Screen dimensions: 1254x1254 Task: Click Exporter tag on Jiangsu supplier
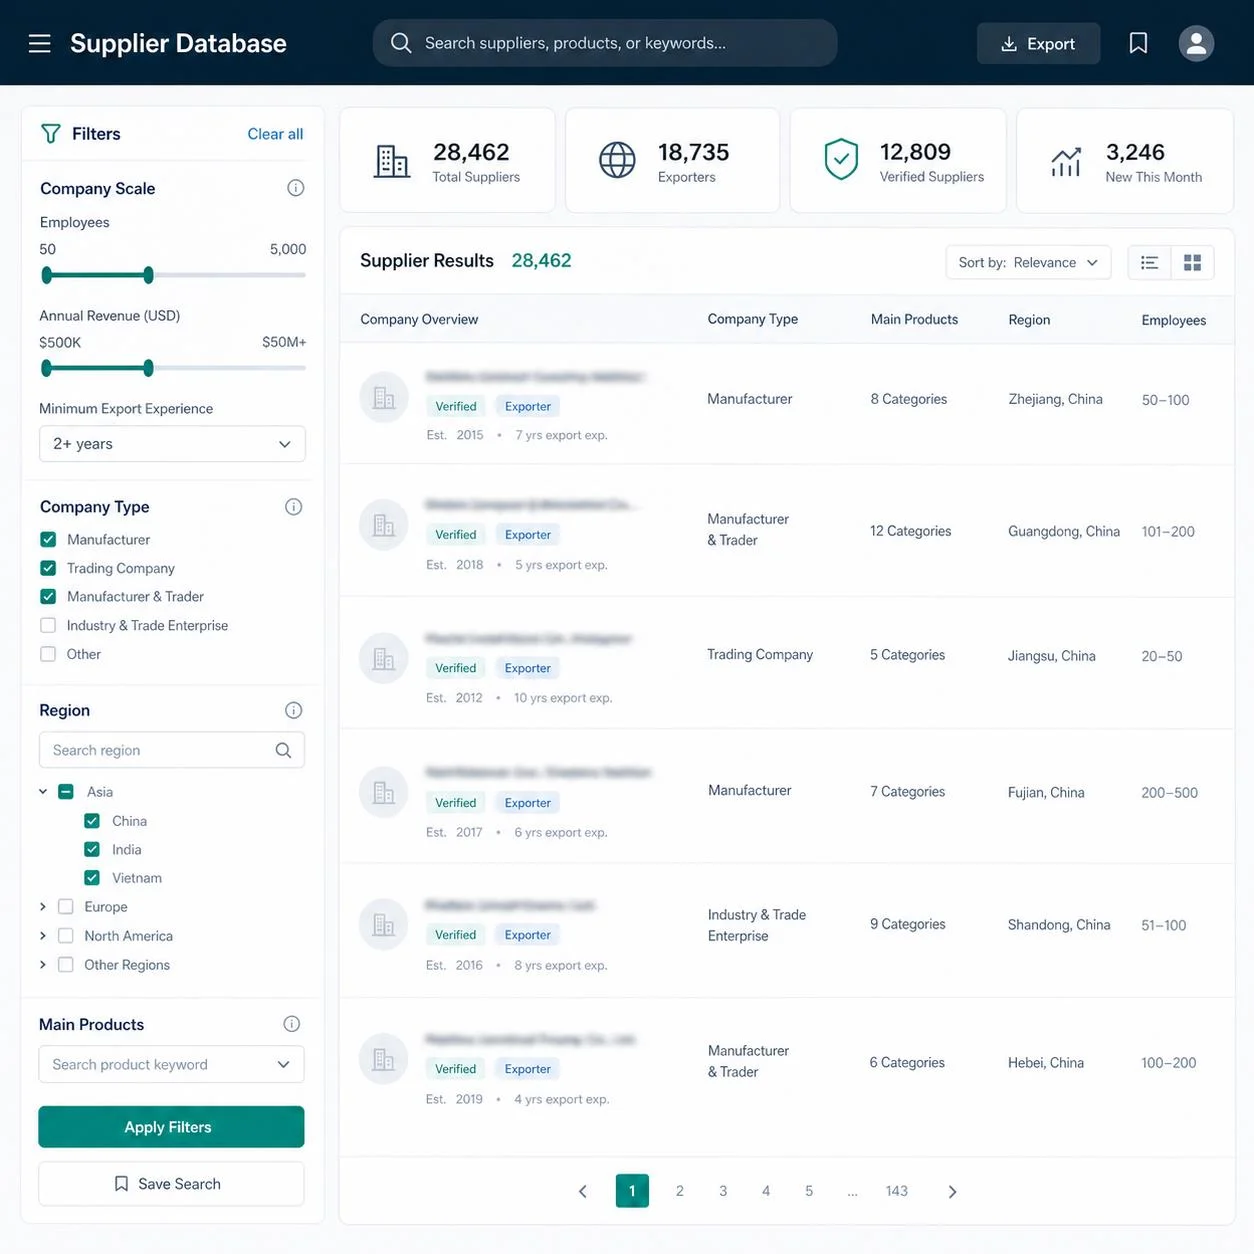[528, 668]
